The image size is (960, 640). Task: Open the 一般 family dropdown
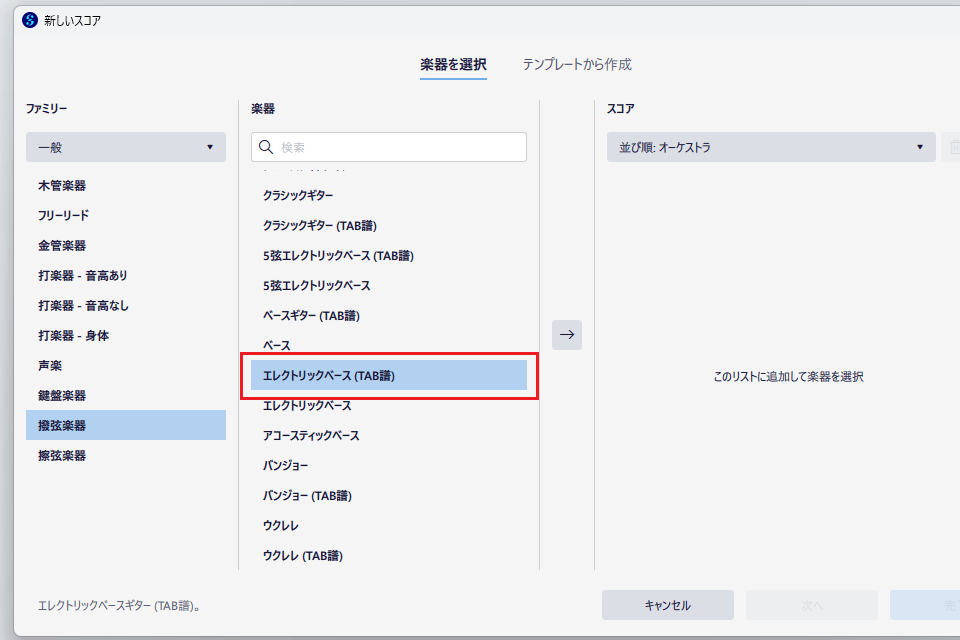pyautogui.click(x=126, y=147)
